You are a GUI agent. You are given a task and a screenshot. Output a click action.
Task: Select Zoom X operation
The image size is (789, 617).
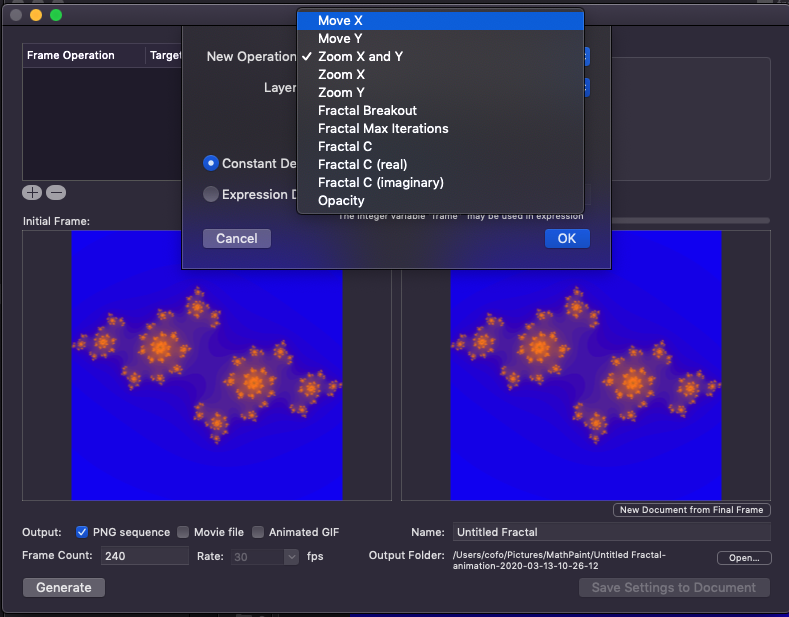tap(440, 74)
